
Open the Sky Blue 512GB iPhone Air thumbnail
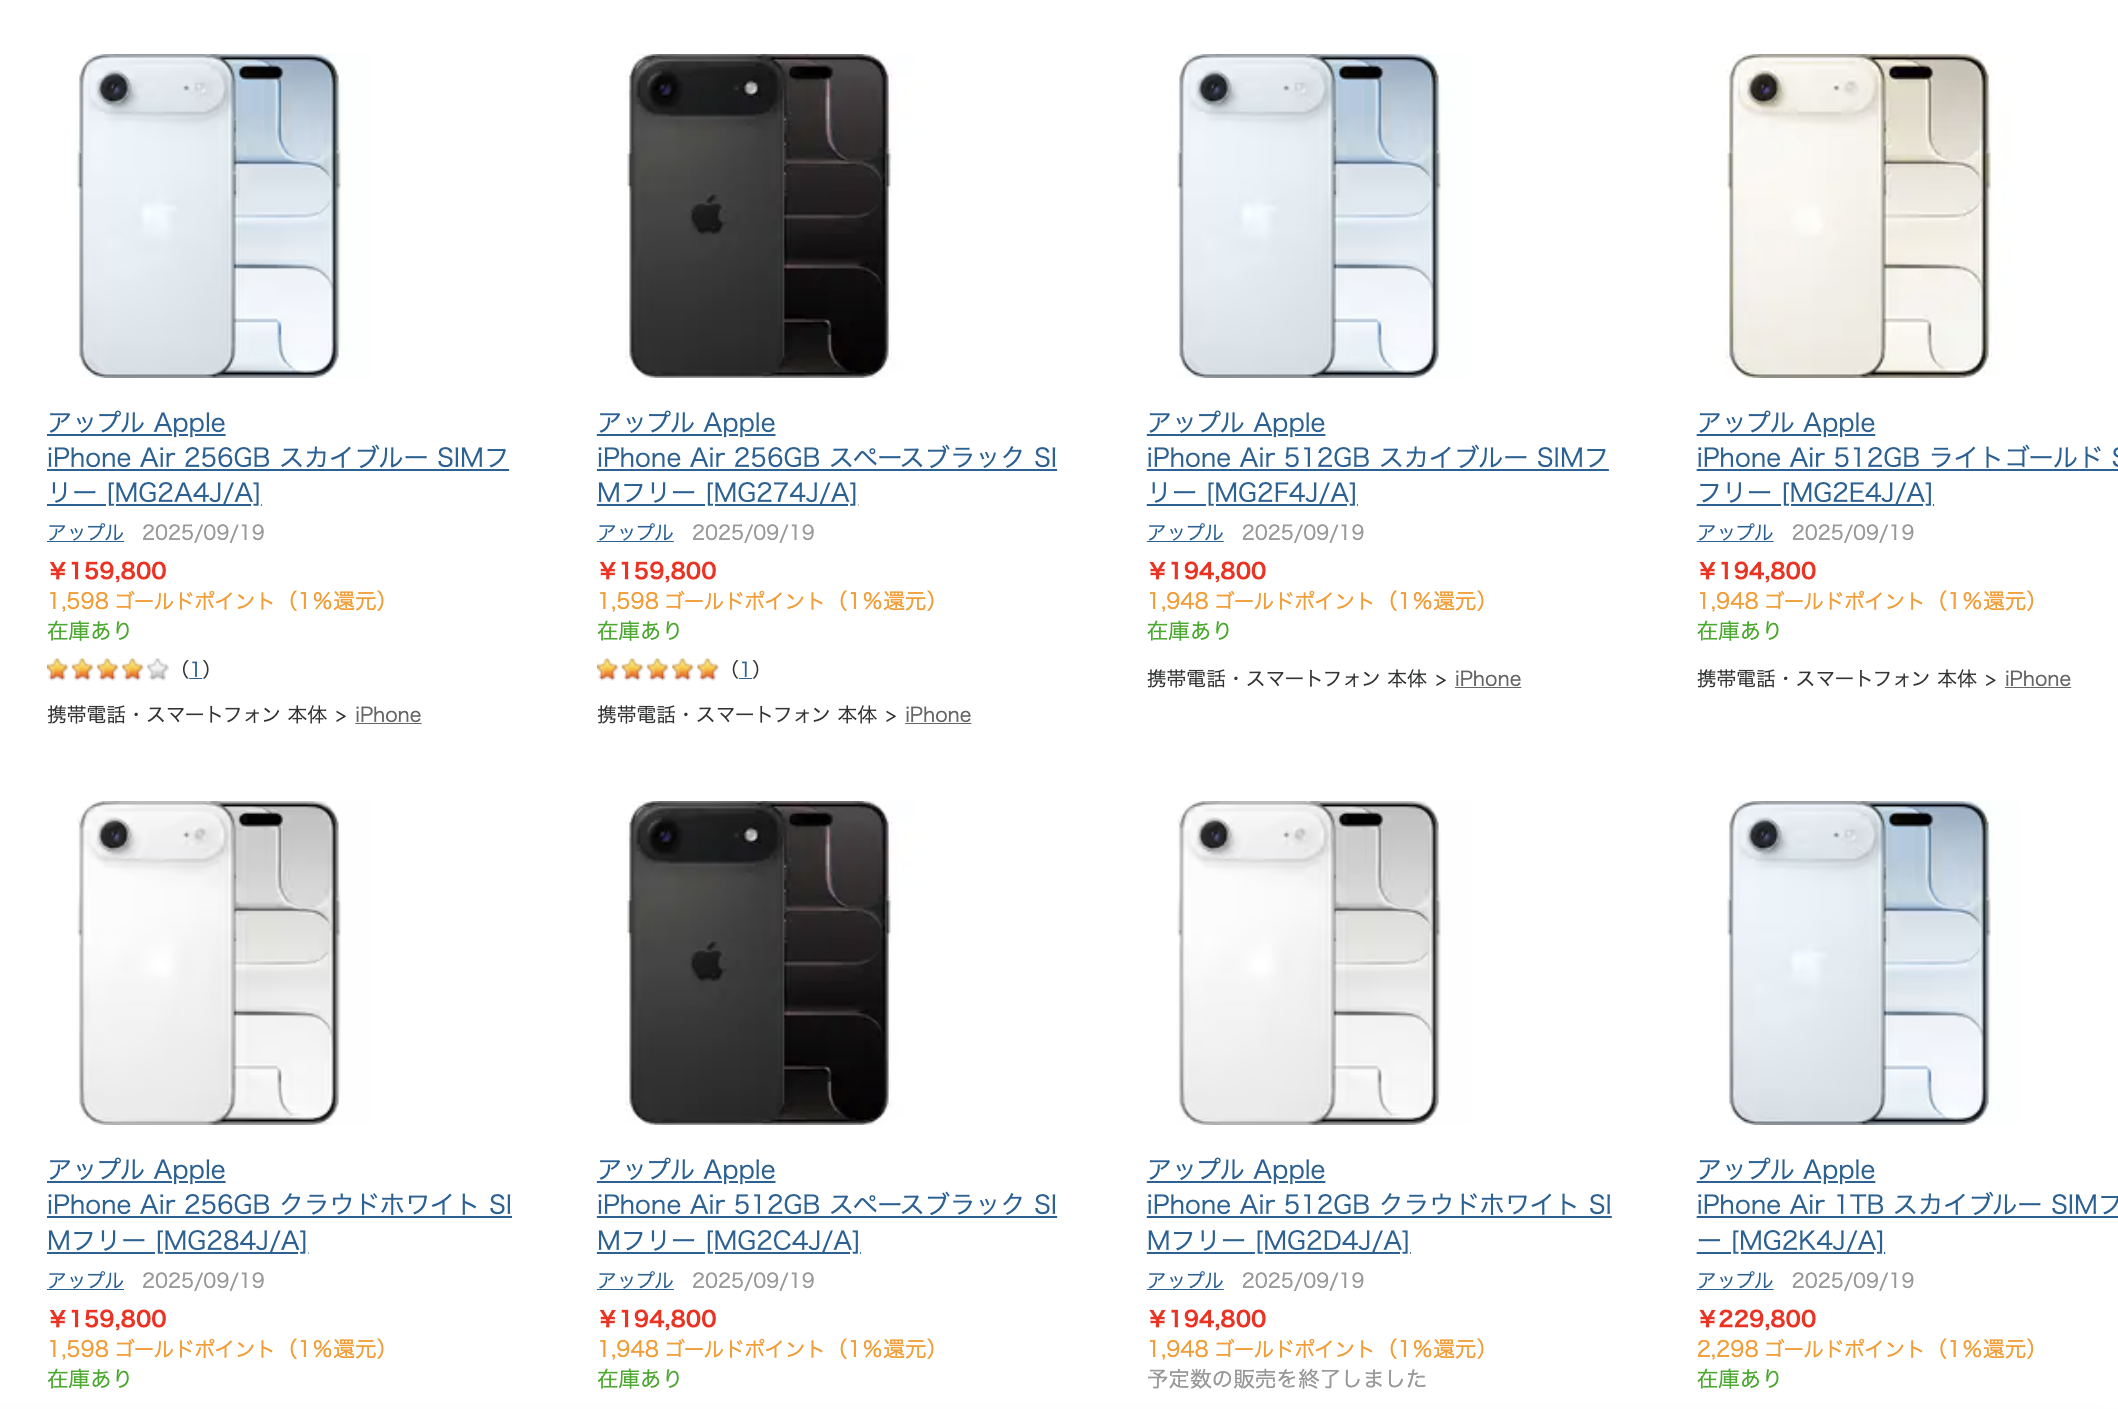1308,215
